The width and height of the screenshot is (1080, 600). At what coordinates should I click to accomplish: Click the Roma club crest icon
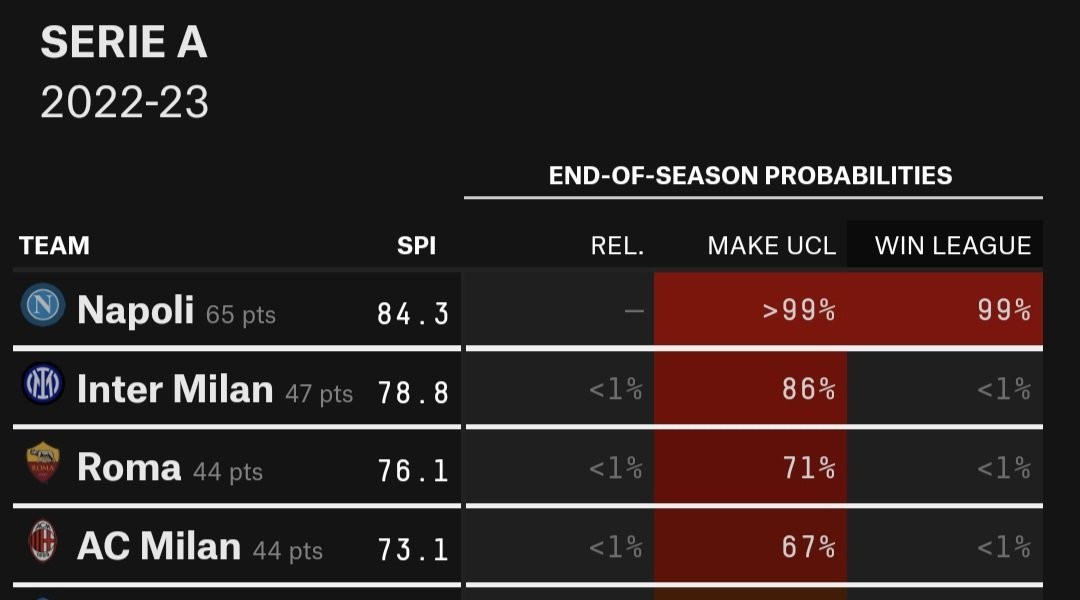(x=43, y=463)
